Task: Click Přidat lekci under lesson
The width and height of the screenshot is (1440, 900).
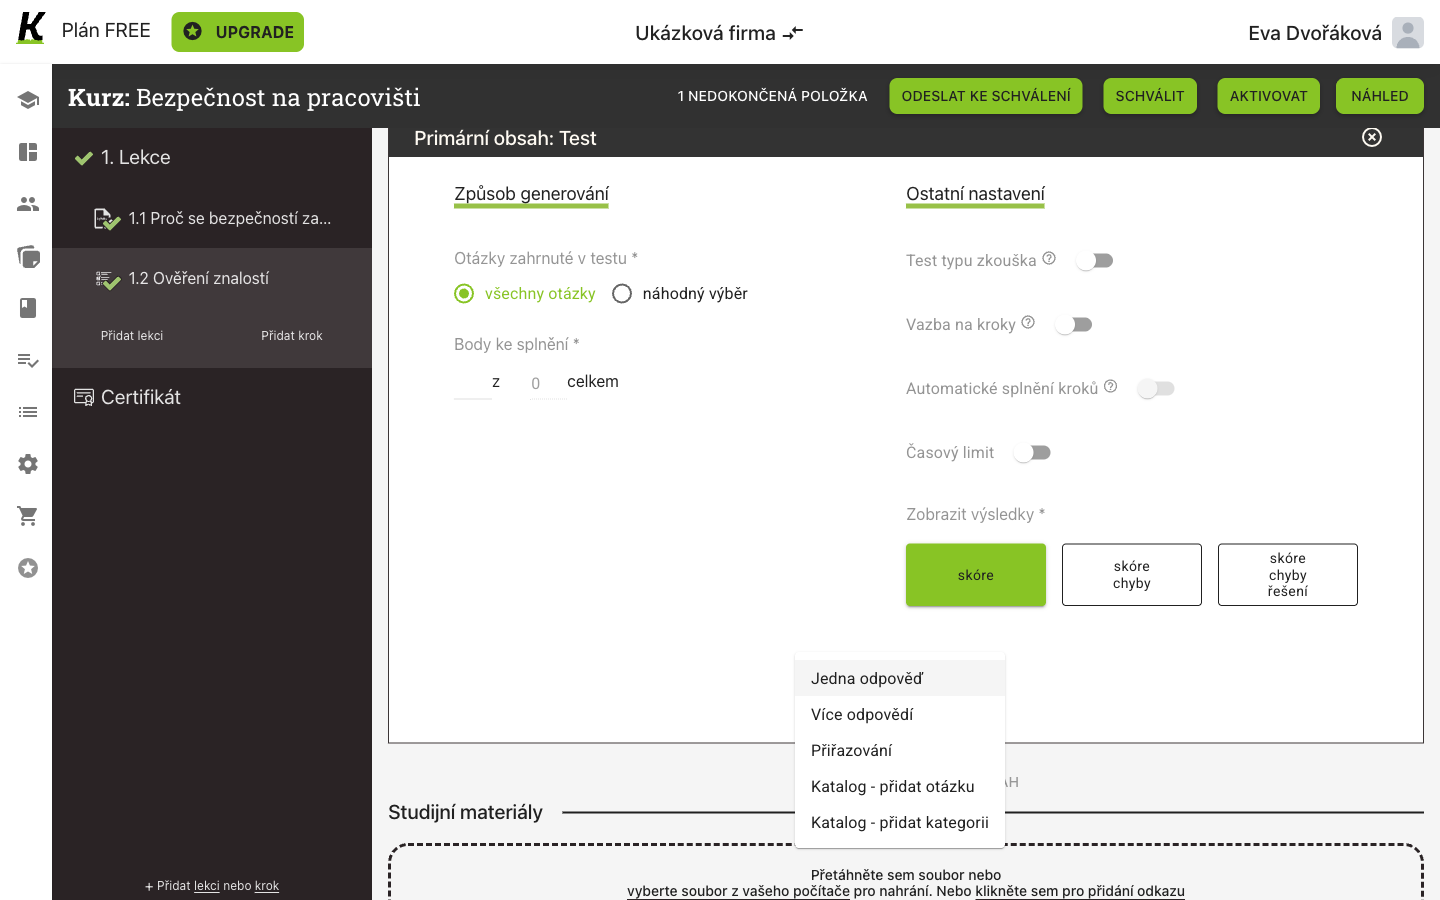Action: coord(132,336)
